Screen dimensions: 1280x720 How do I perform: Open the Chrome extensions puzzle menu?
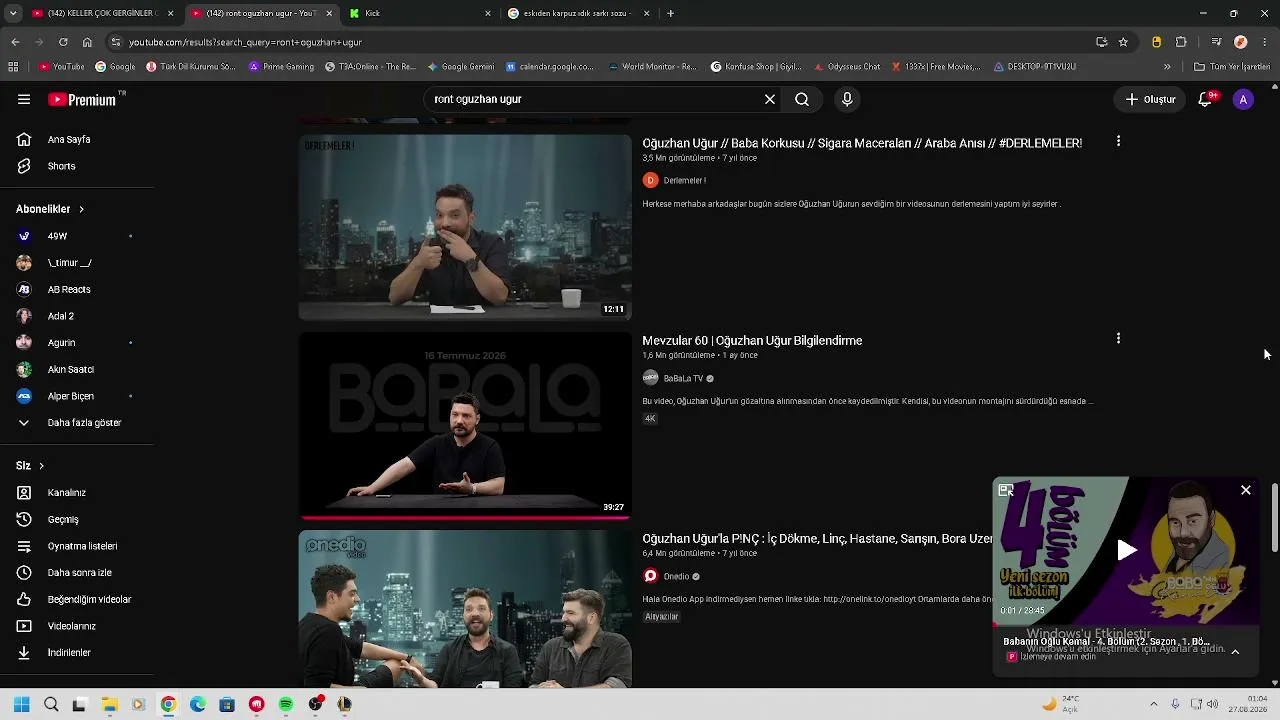click(1181, 42)
